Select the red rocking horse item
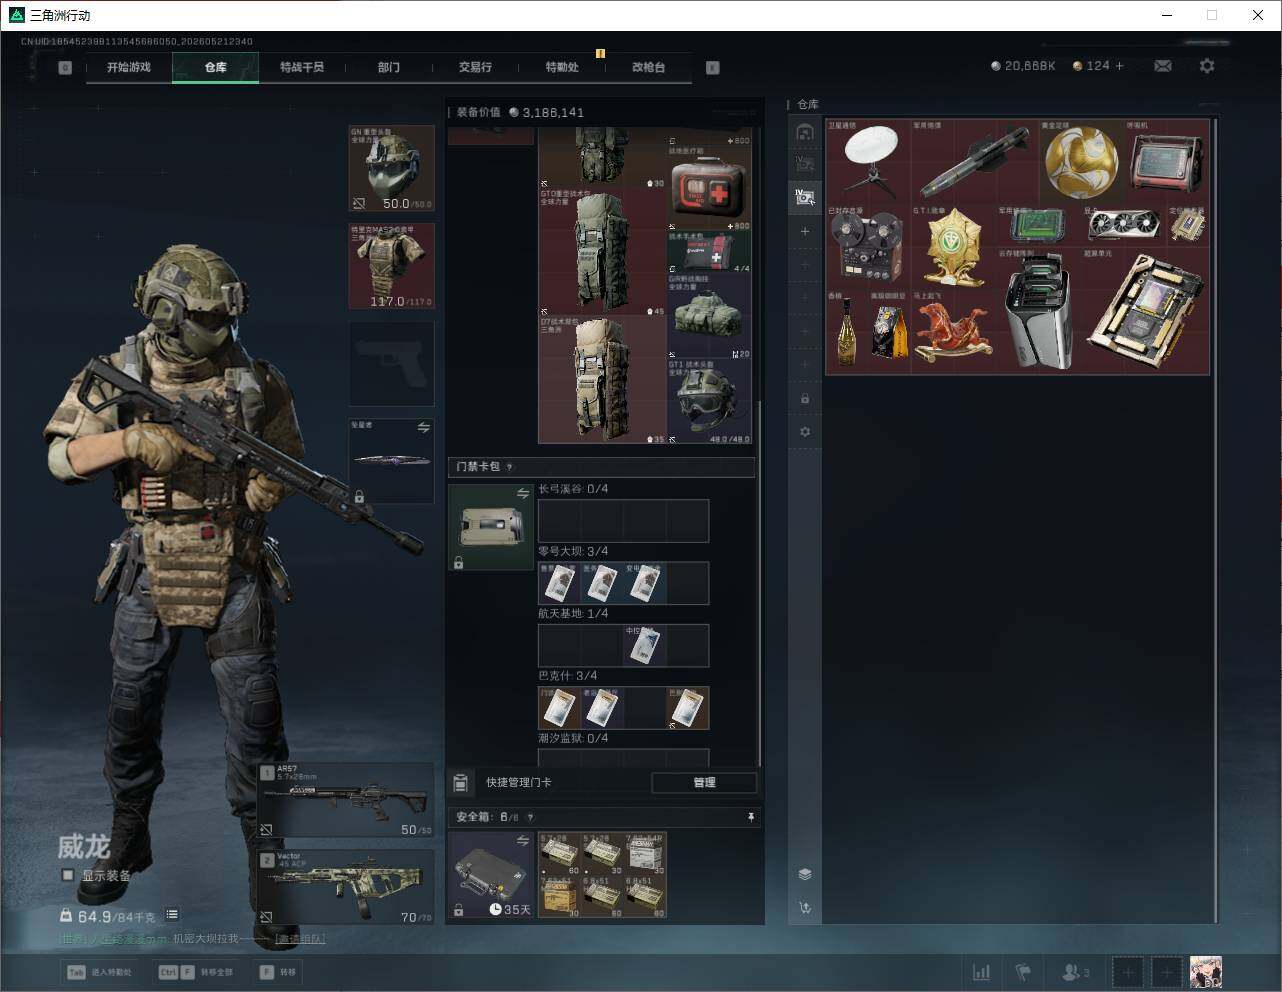Image resolution: width=1282 pixels, height=992 pixels. (954, 331)
